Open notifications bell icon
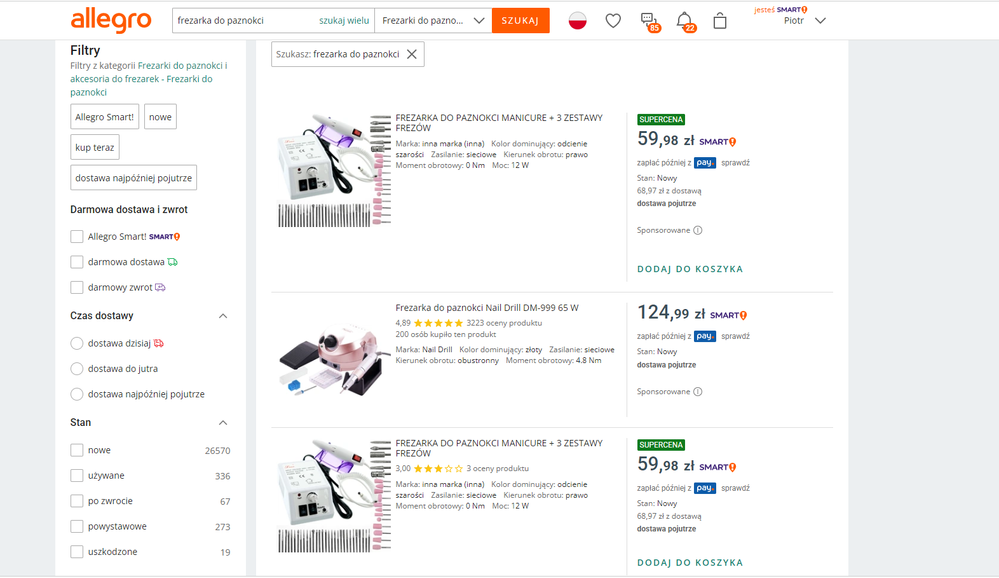The width and height of the screenshot is (999, 578). pyautogui.click(x=684, y=20)
